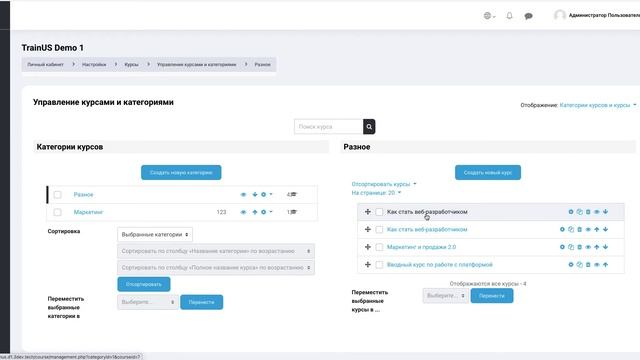Edit settings of Вводный курс по работе с платформой
This screenshot has height=360, width=640.
(x=571, y=264)
